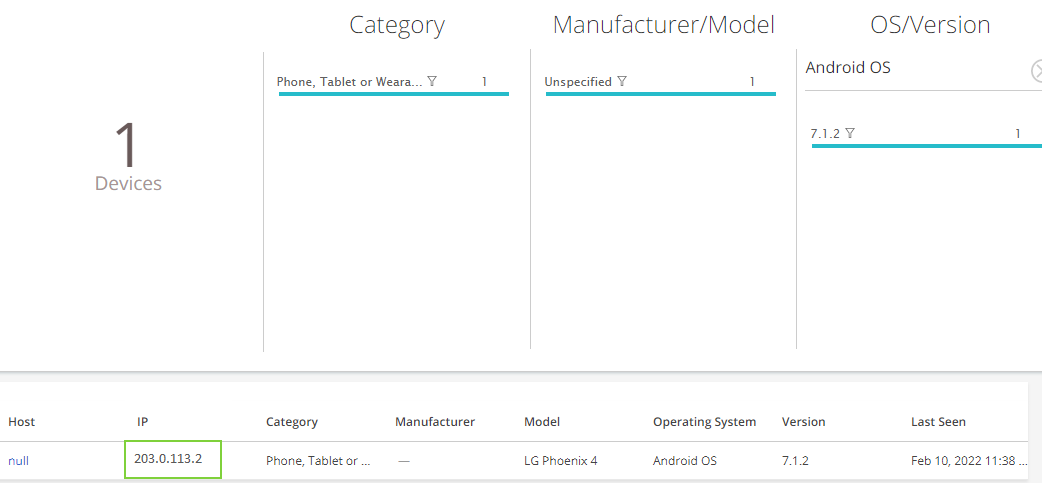This screenshot has height=483, width=1042.
Task: Click the filter icon beside Phone, Tablet category
Action: click(x=432, y=82)
